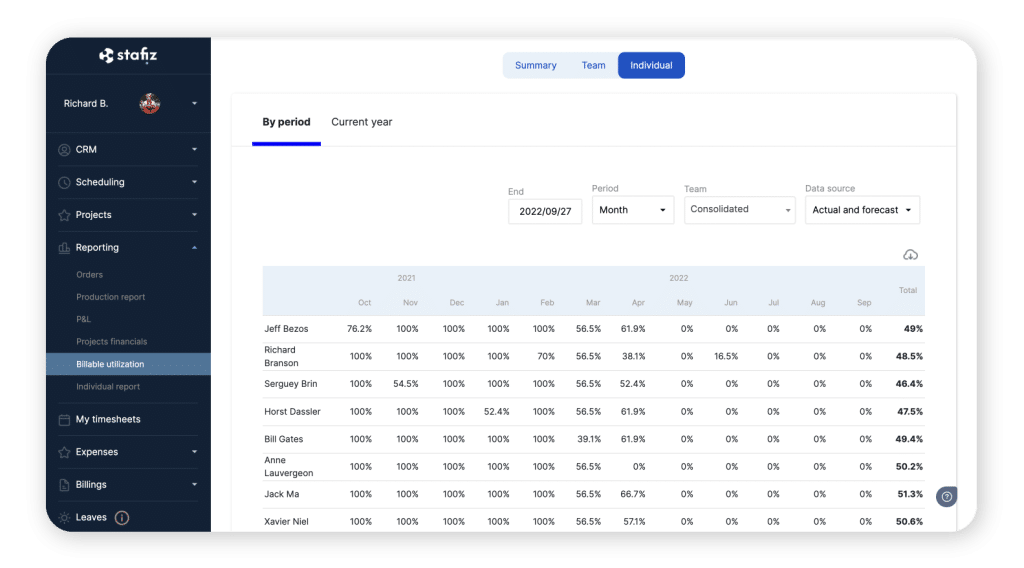Click the 2022 year header
Image resolution: width=1024 pixels, height=568 pixels.
coord(679,278)
